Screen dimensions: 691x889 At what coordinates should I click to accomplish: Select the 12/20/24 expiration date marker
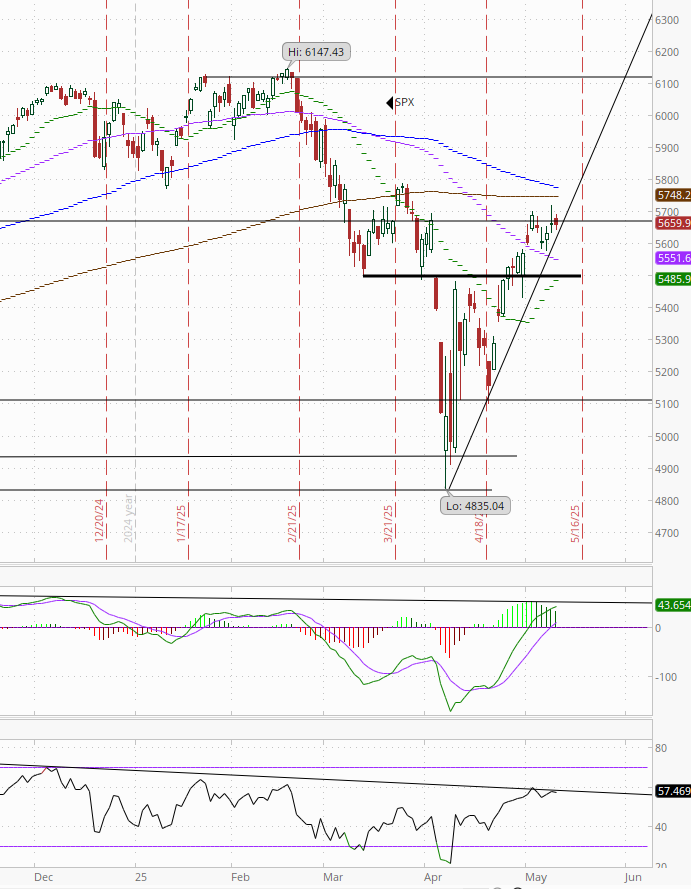coord(99,520)
